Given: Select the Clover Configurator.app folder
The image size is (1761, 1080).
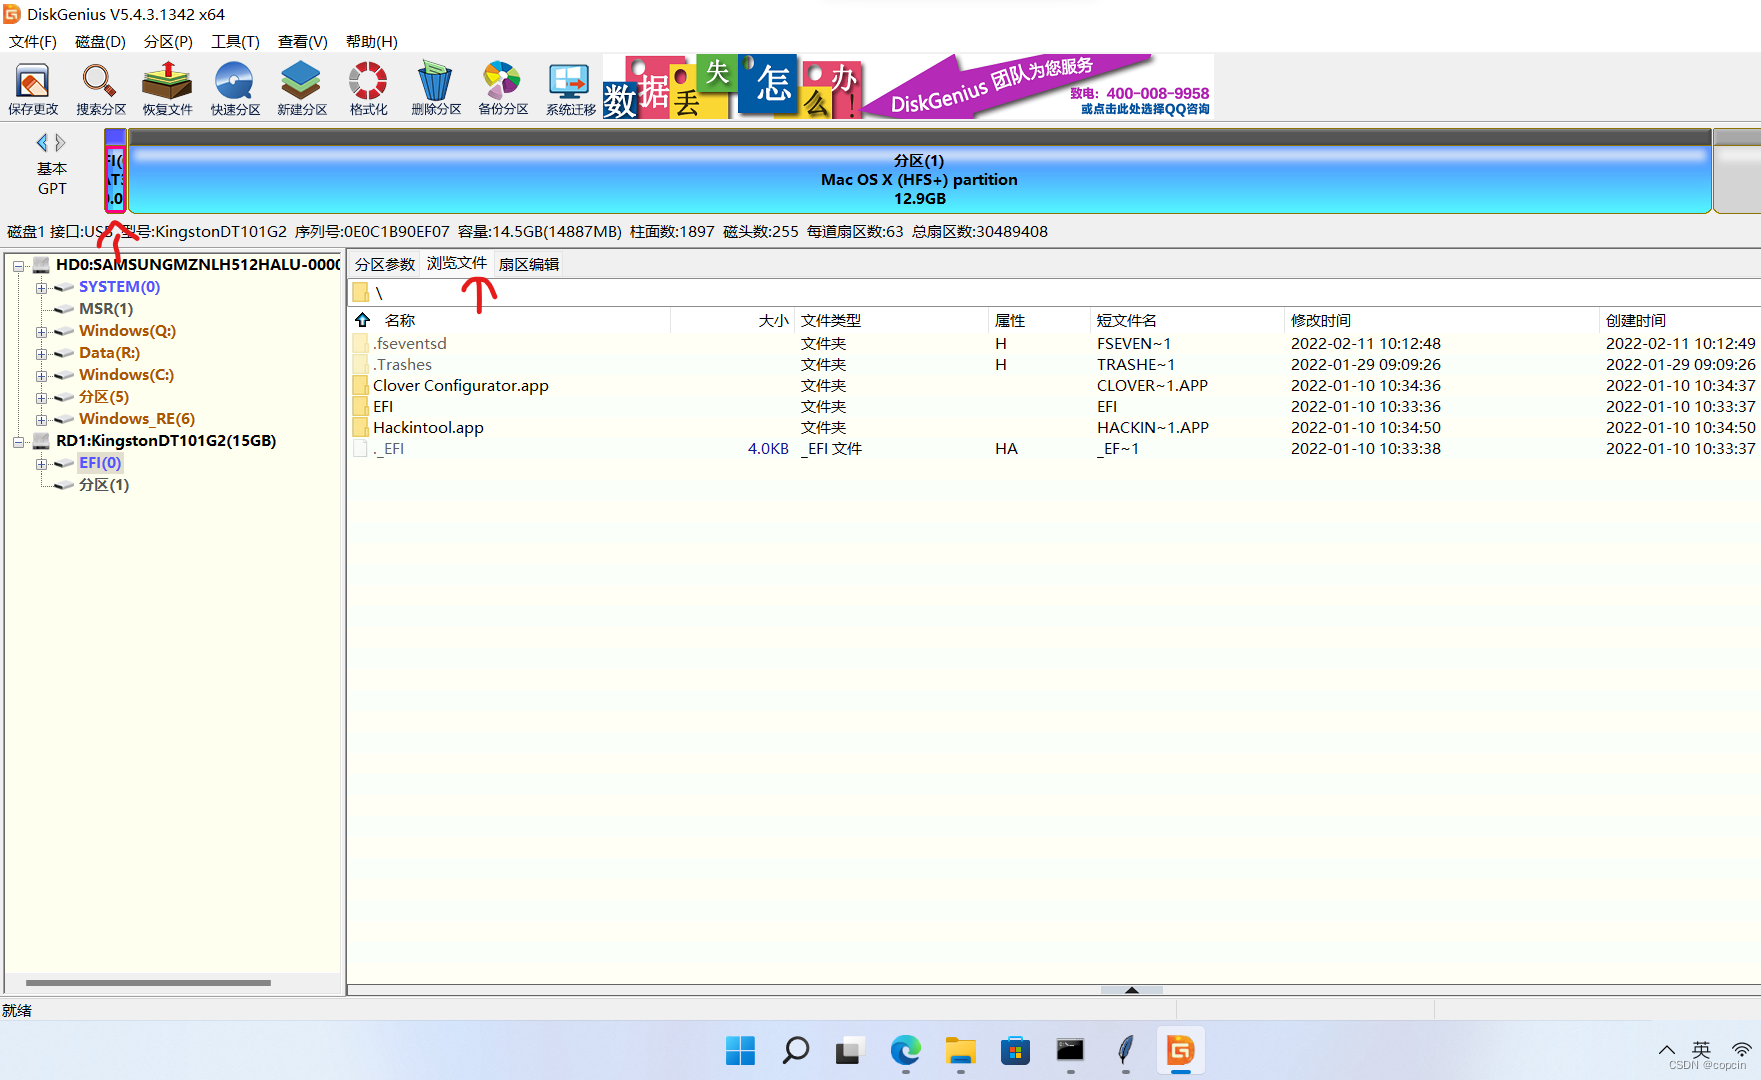Looking at the screenshot, I should pos(460,386).
